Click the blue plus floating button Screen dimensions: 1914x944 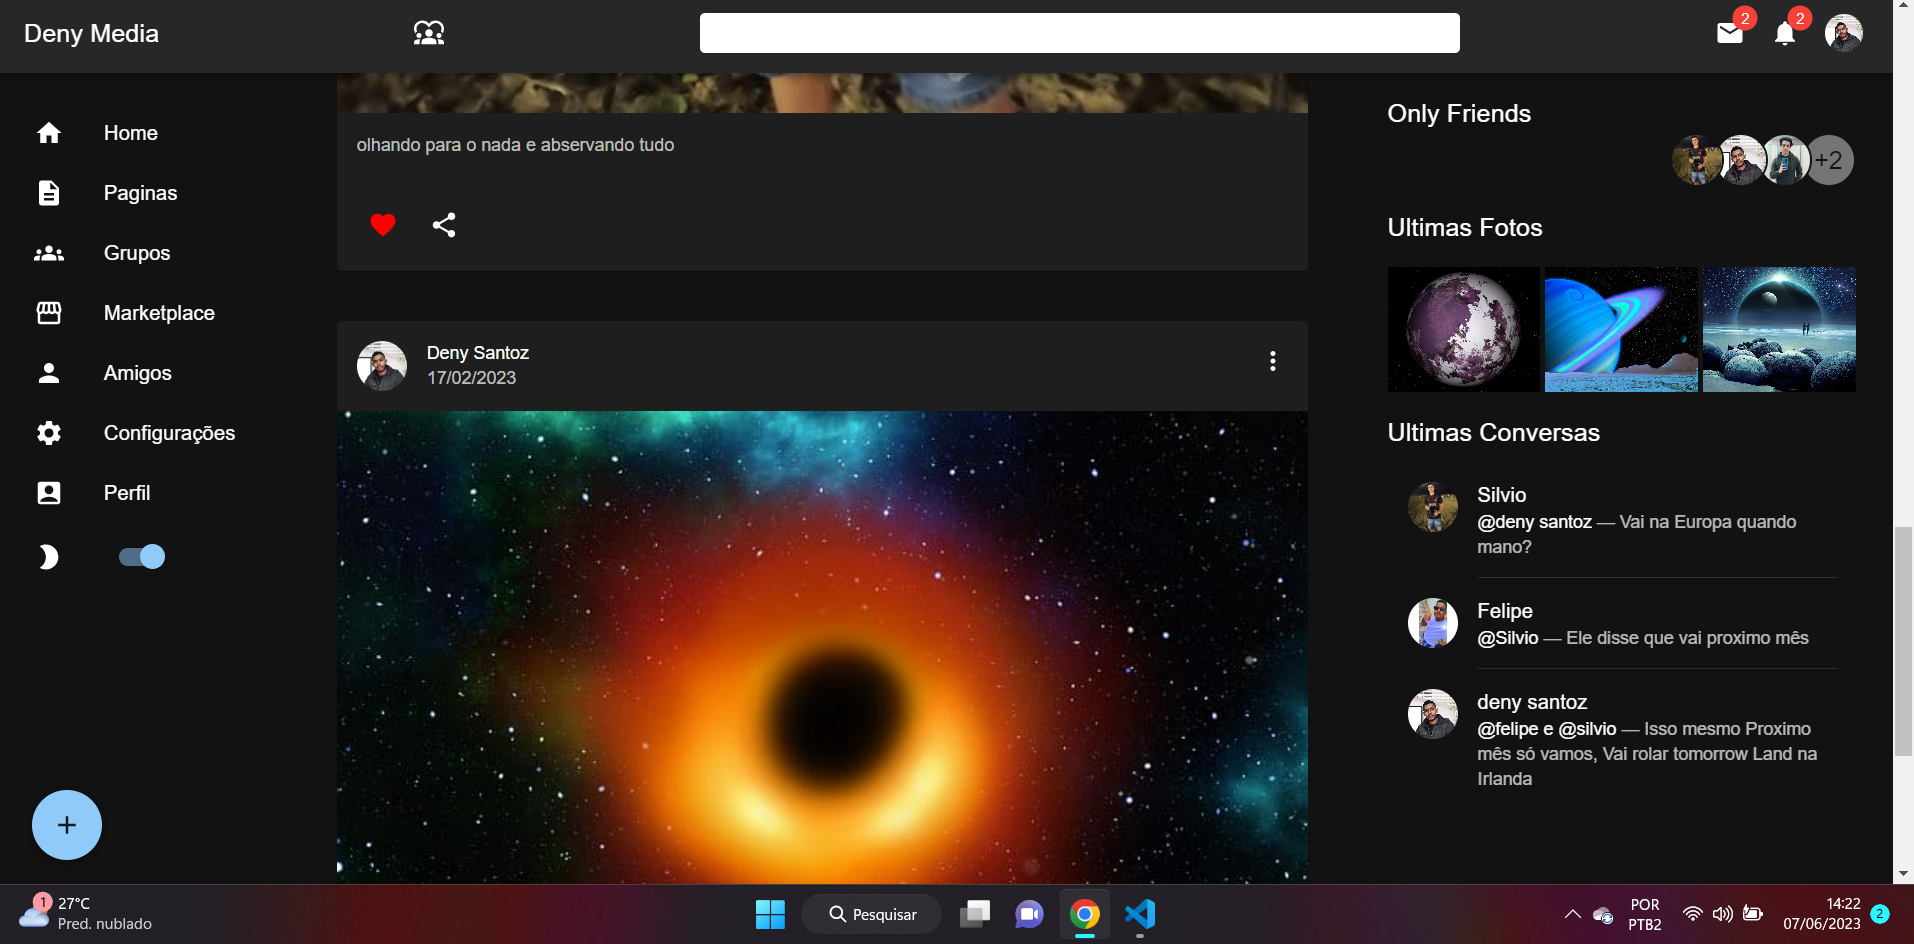coord(67,825)
